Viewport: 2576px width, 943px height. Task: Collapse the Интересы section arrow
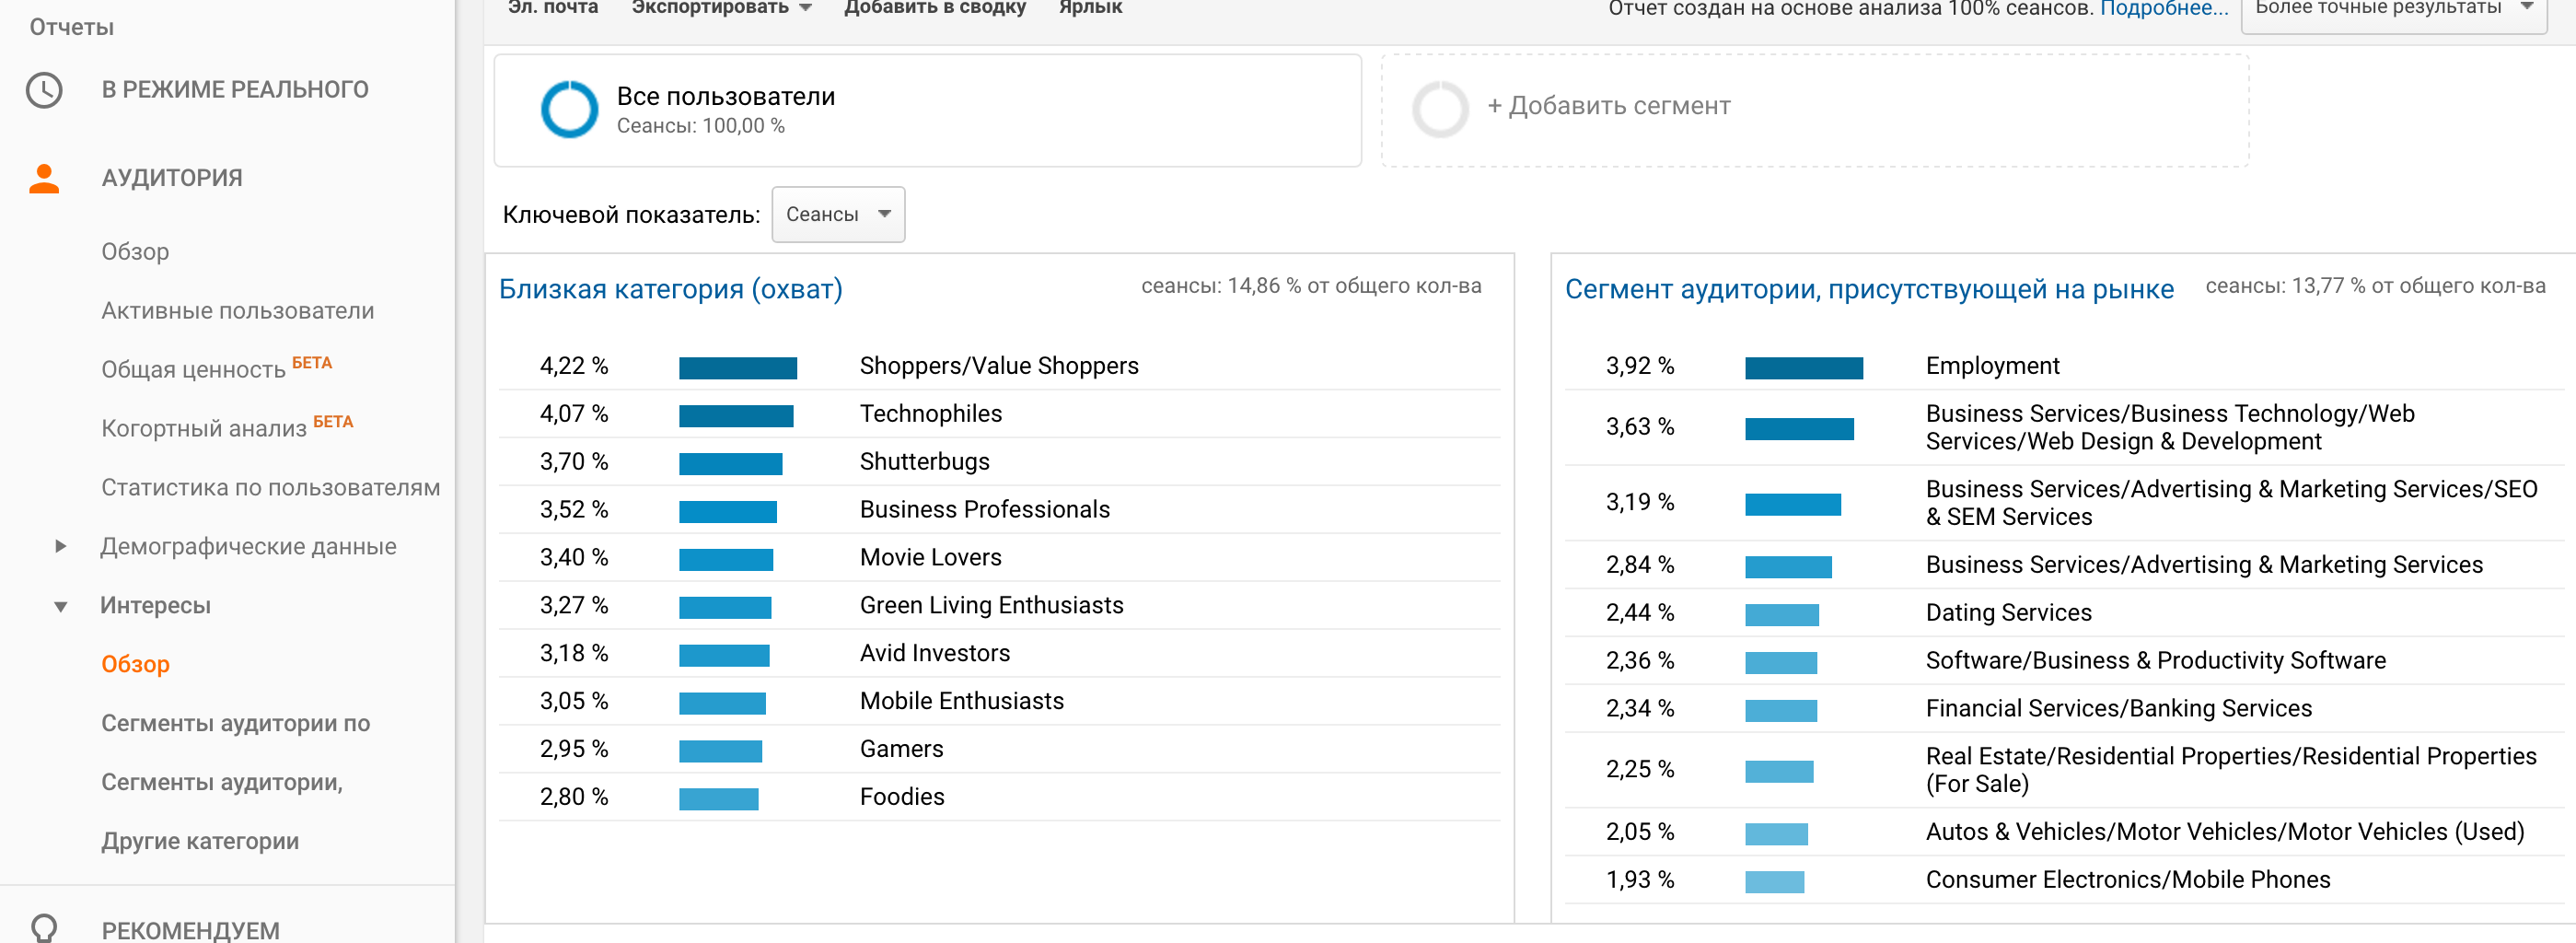(60, 606)
